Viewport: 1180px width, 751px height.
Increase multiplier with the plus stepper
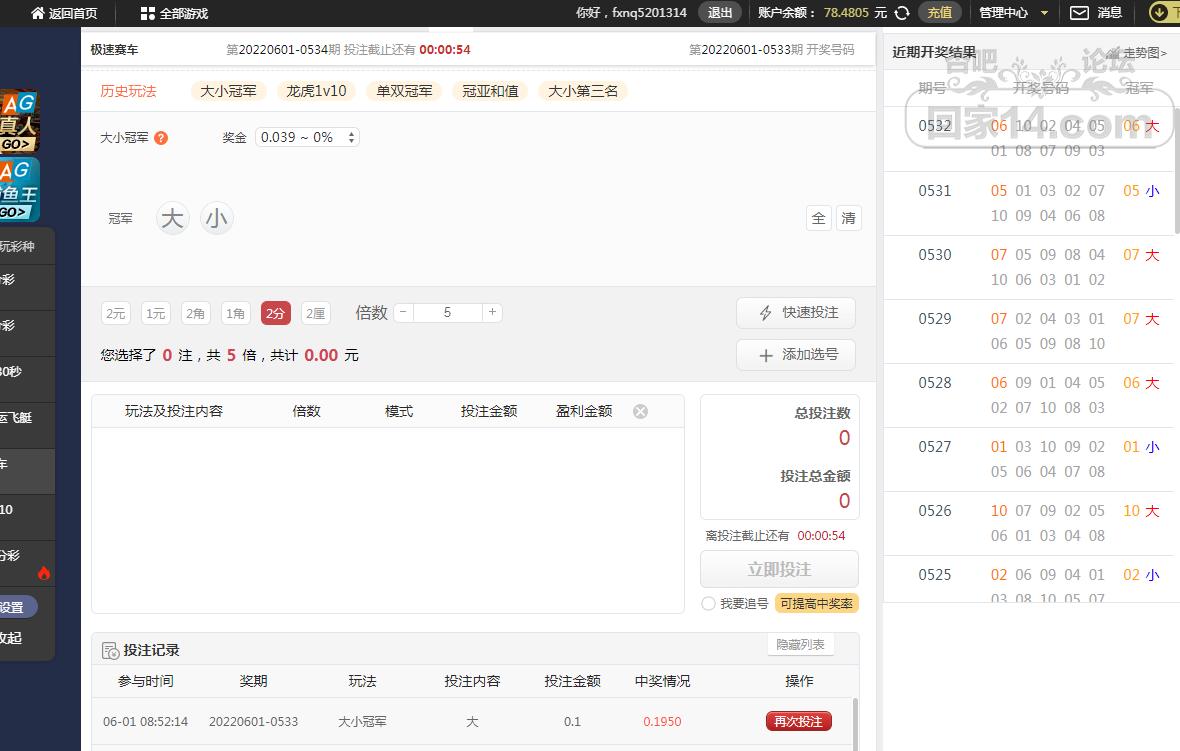(x=491, y=312)
